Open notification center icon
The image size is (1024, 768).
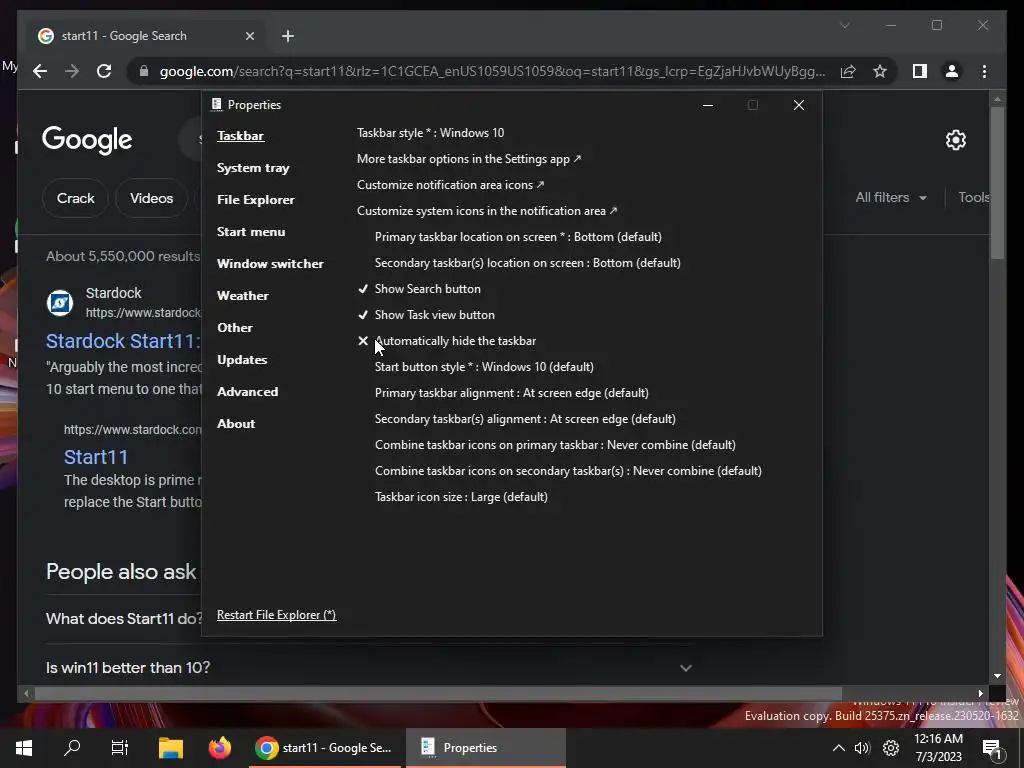point(993,750)
